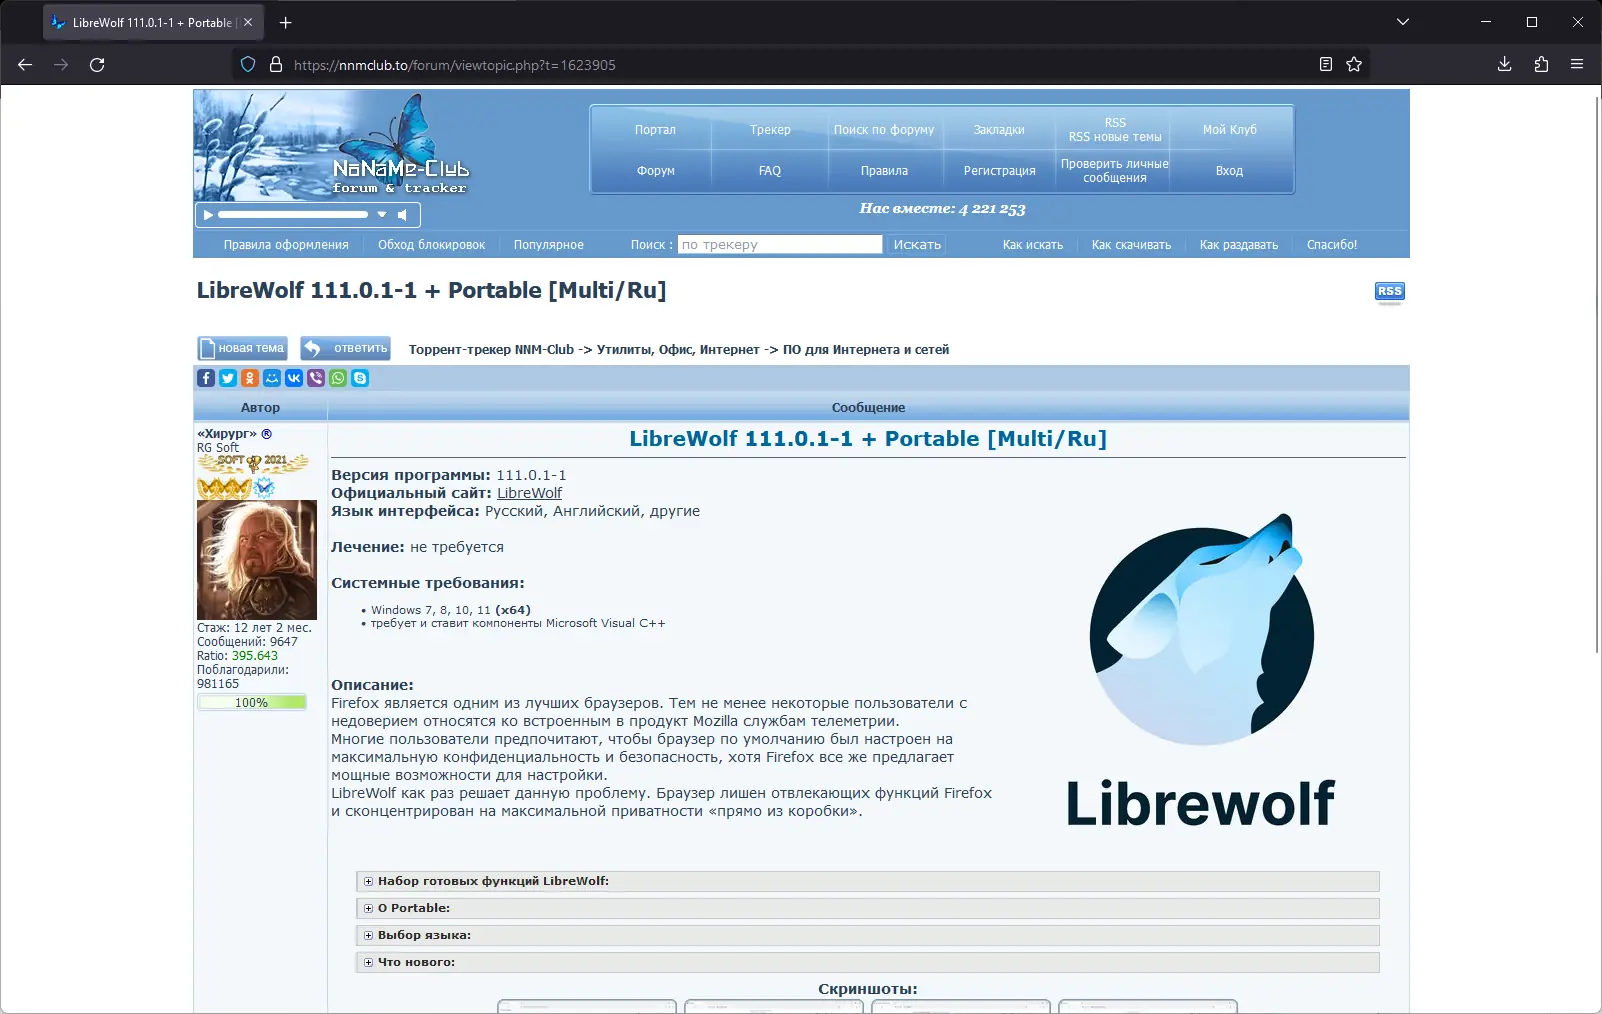Viewport: 1602px width, 1014px height.
Task: Open the Мой Клуб menu item
Action: pos(1230,130)
